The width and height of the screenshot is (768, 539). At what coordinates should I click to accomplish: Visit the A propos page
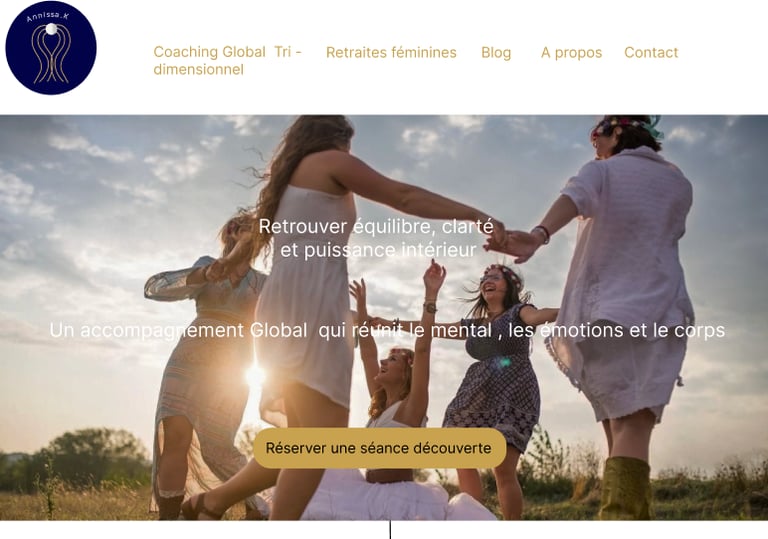(571, 52)
